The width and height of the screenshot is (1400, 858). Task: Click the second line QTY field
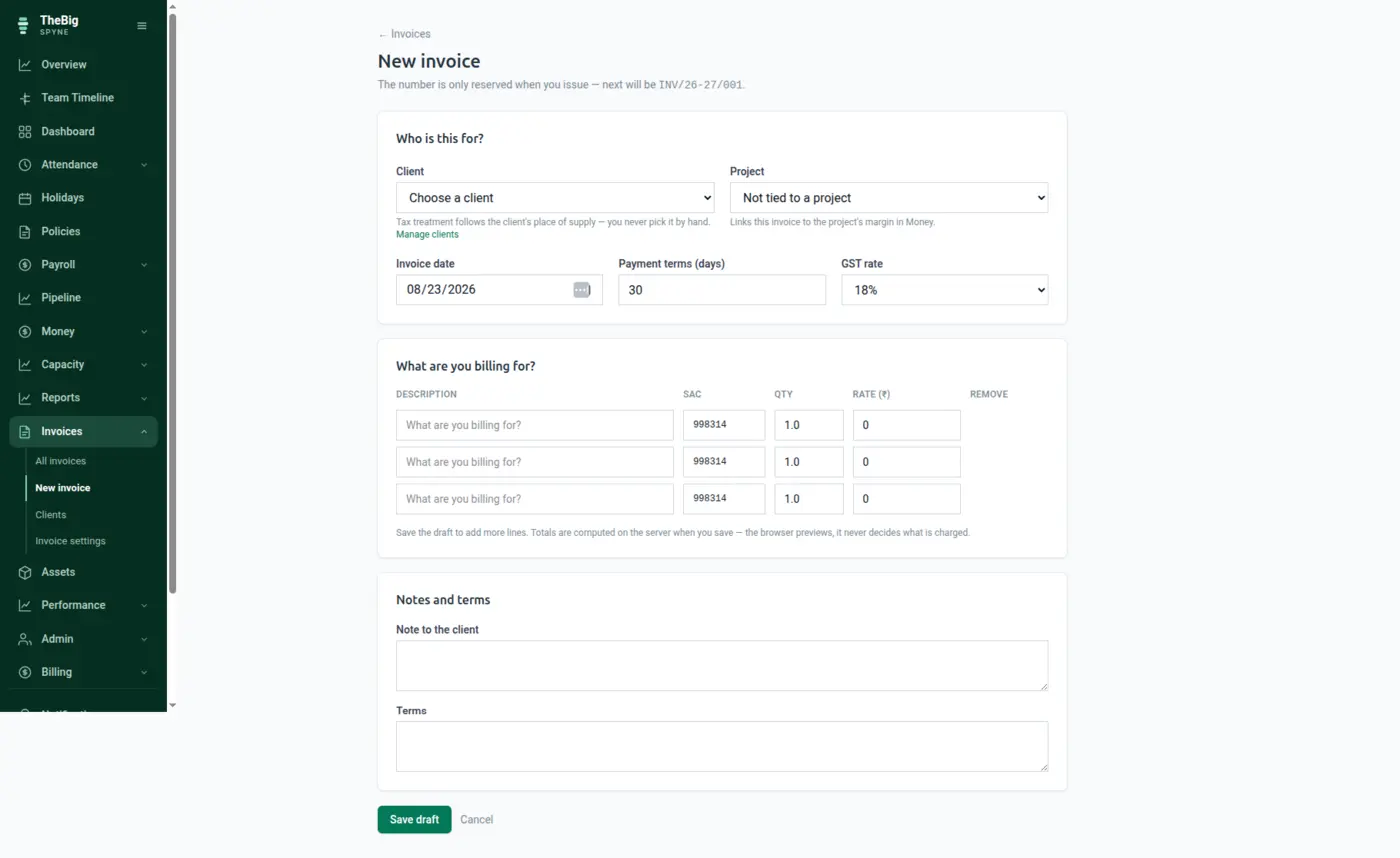(x=809, y=462)
